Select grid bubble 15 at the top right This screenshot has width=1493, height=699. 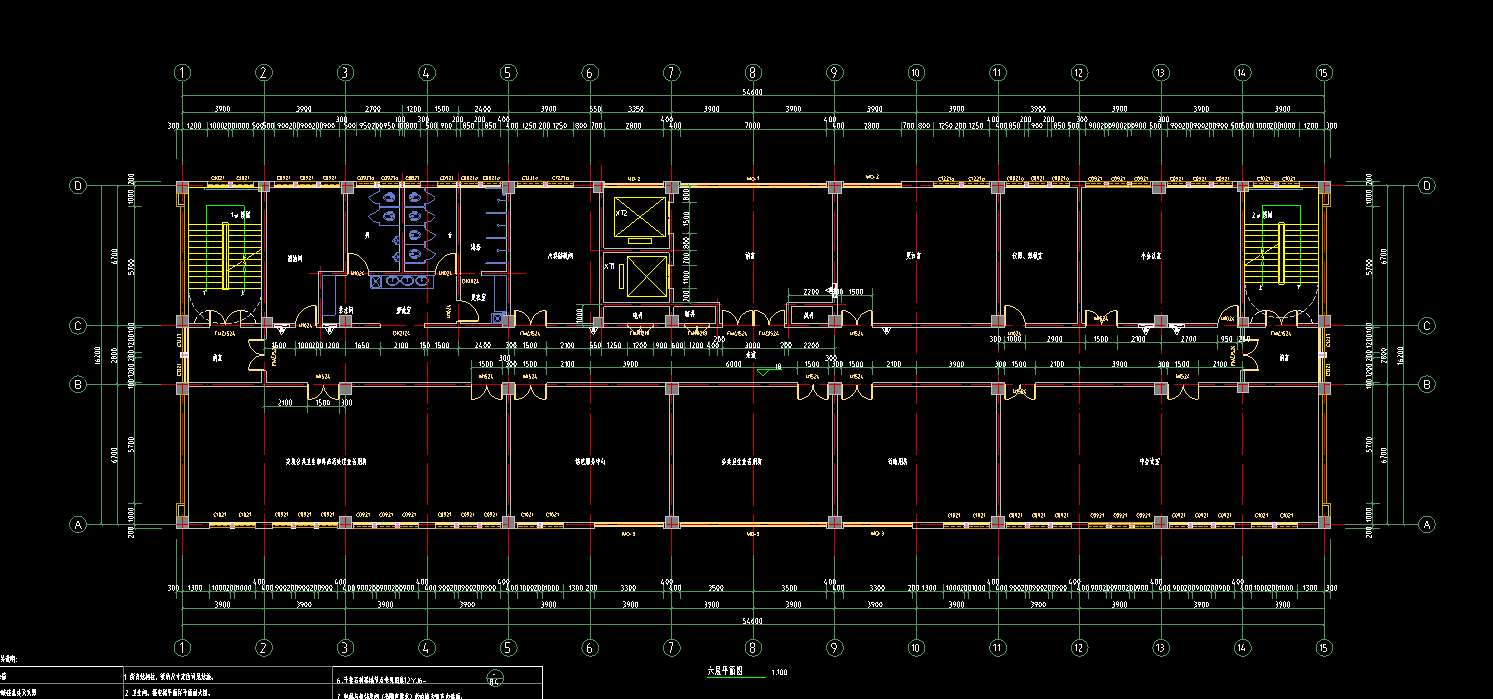pyautogui.click(x=1324, y=72)
